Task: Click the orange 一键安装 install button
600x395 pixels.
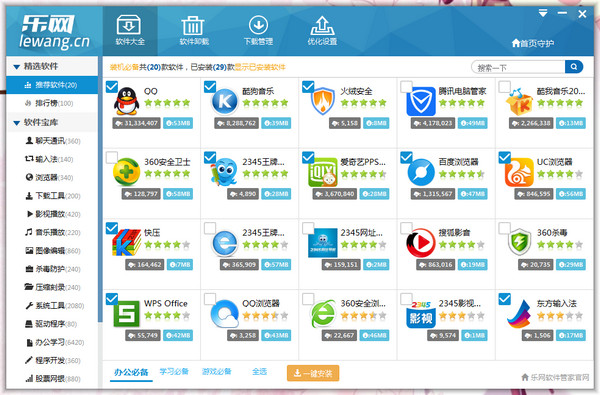Action: pyautogui.click(x=313, y=373)
